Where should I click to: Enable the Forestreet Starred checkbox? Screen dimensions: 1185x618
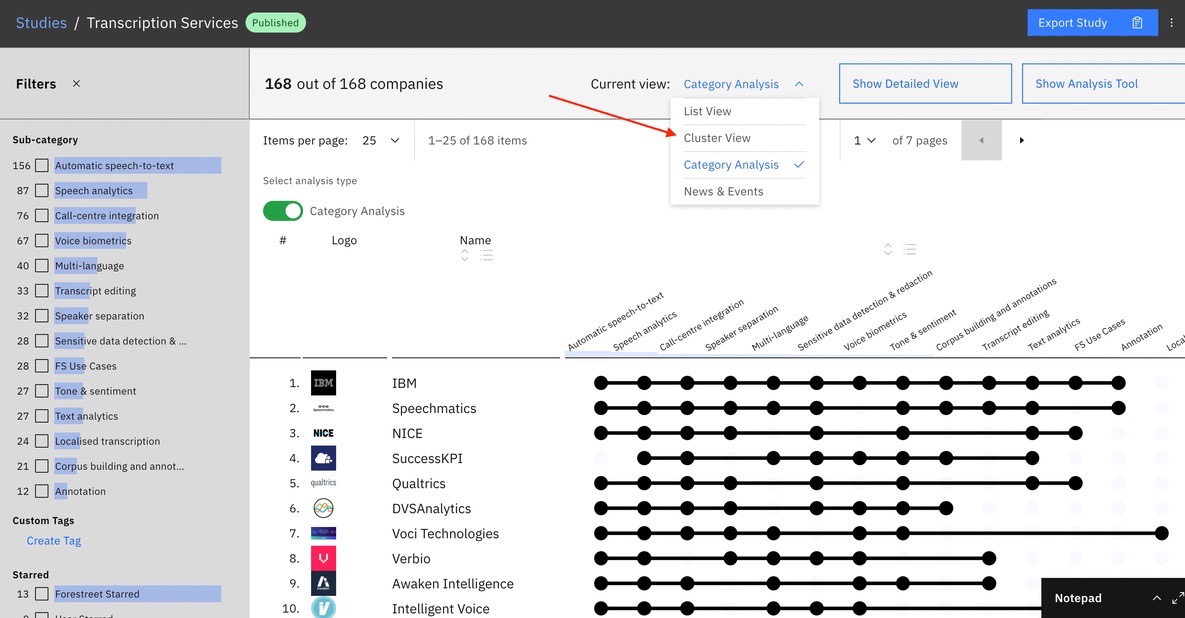click(x=42, y=594)
